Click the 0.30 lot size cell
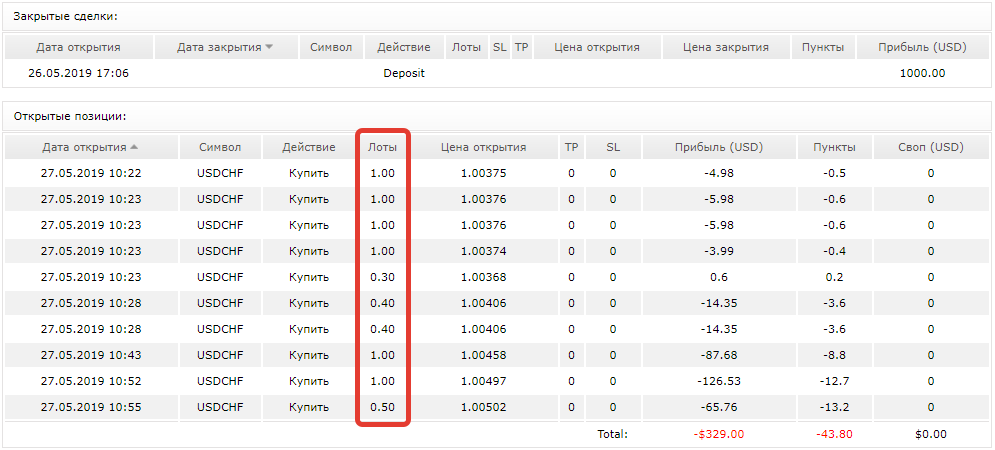Image resolution: width=995 pixels, height=450 pixels. click(382, 277)
